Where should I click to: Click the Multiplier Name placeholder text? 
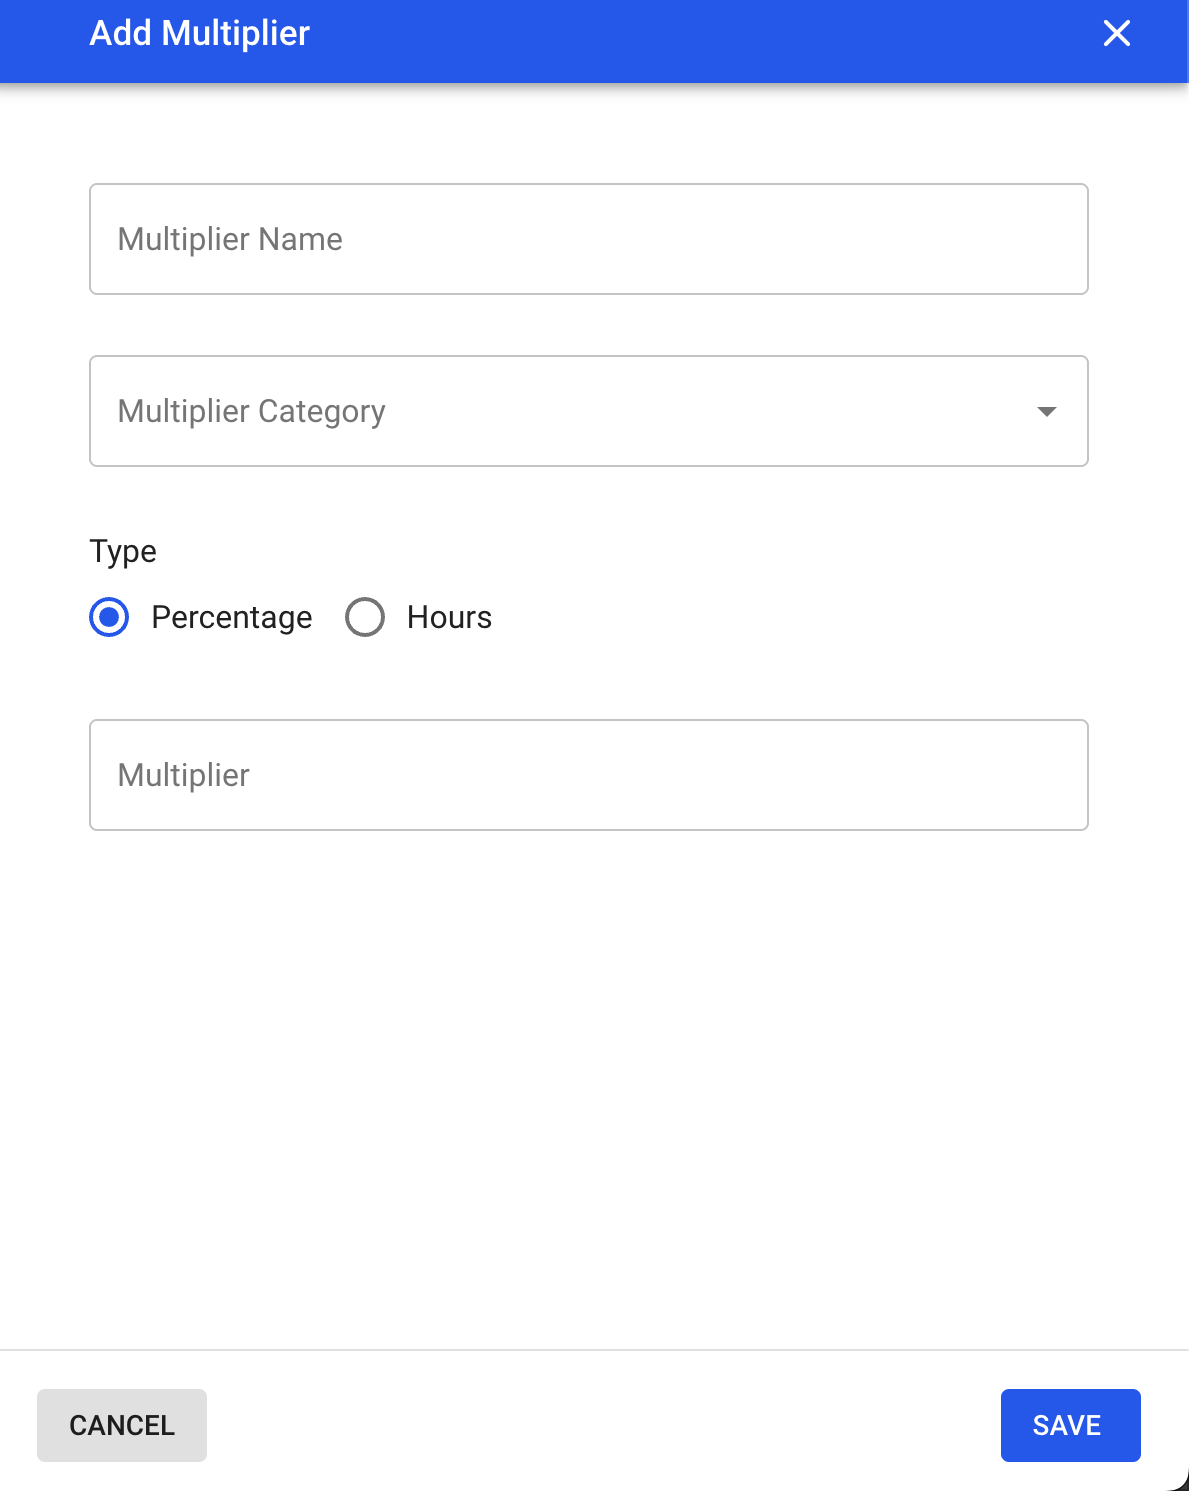[x=230, y=239]
